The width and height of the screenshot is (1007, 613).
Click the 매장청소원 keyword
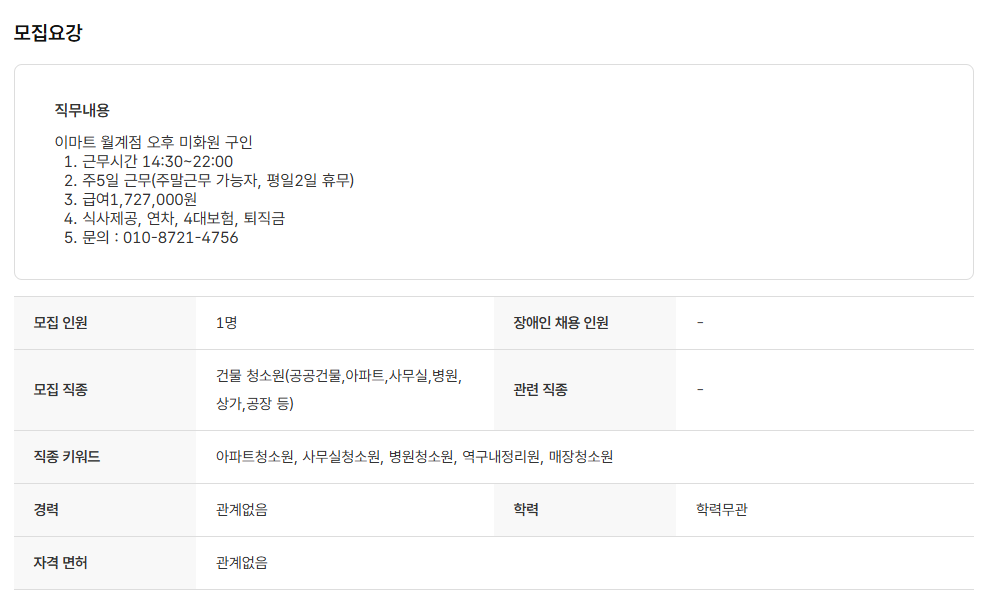[581, 457]
